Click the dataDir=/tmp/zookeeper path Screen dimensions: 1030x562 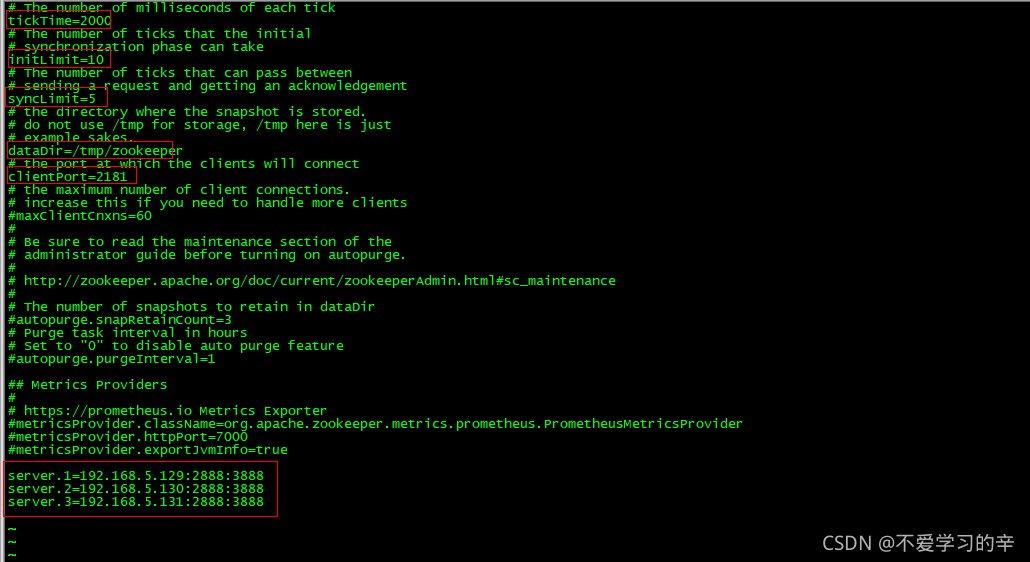pyautogui.click(x=95, y=150)
